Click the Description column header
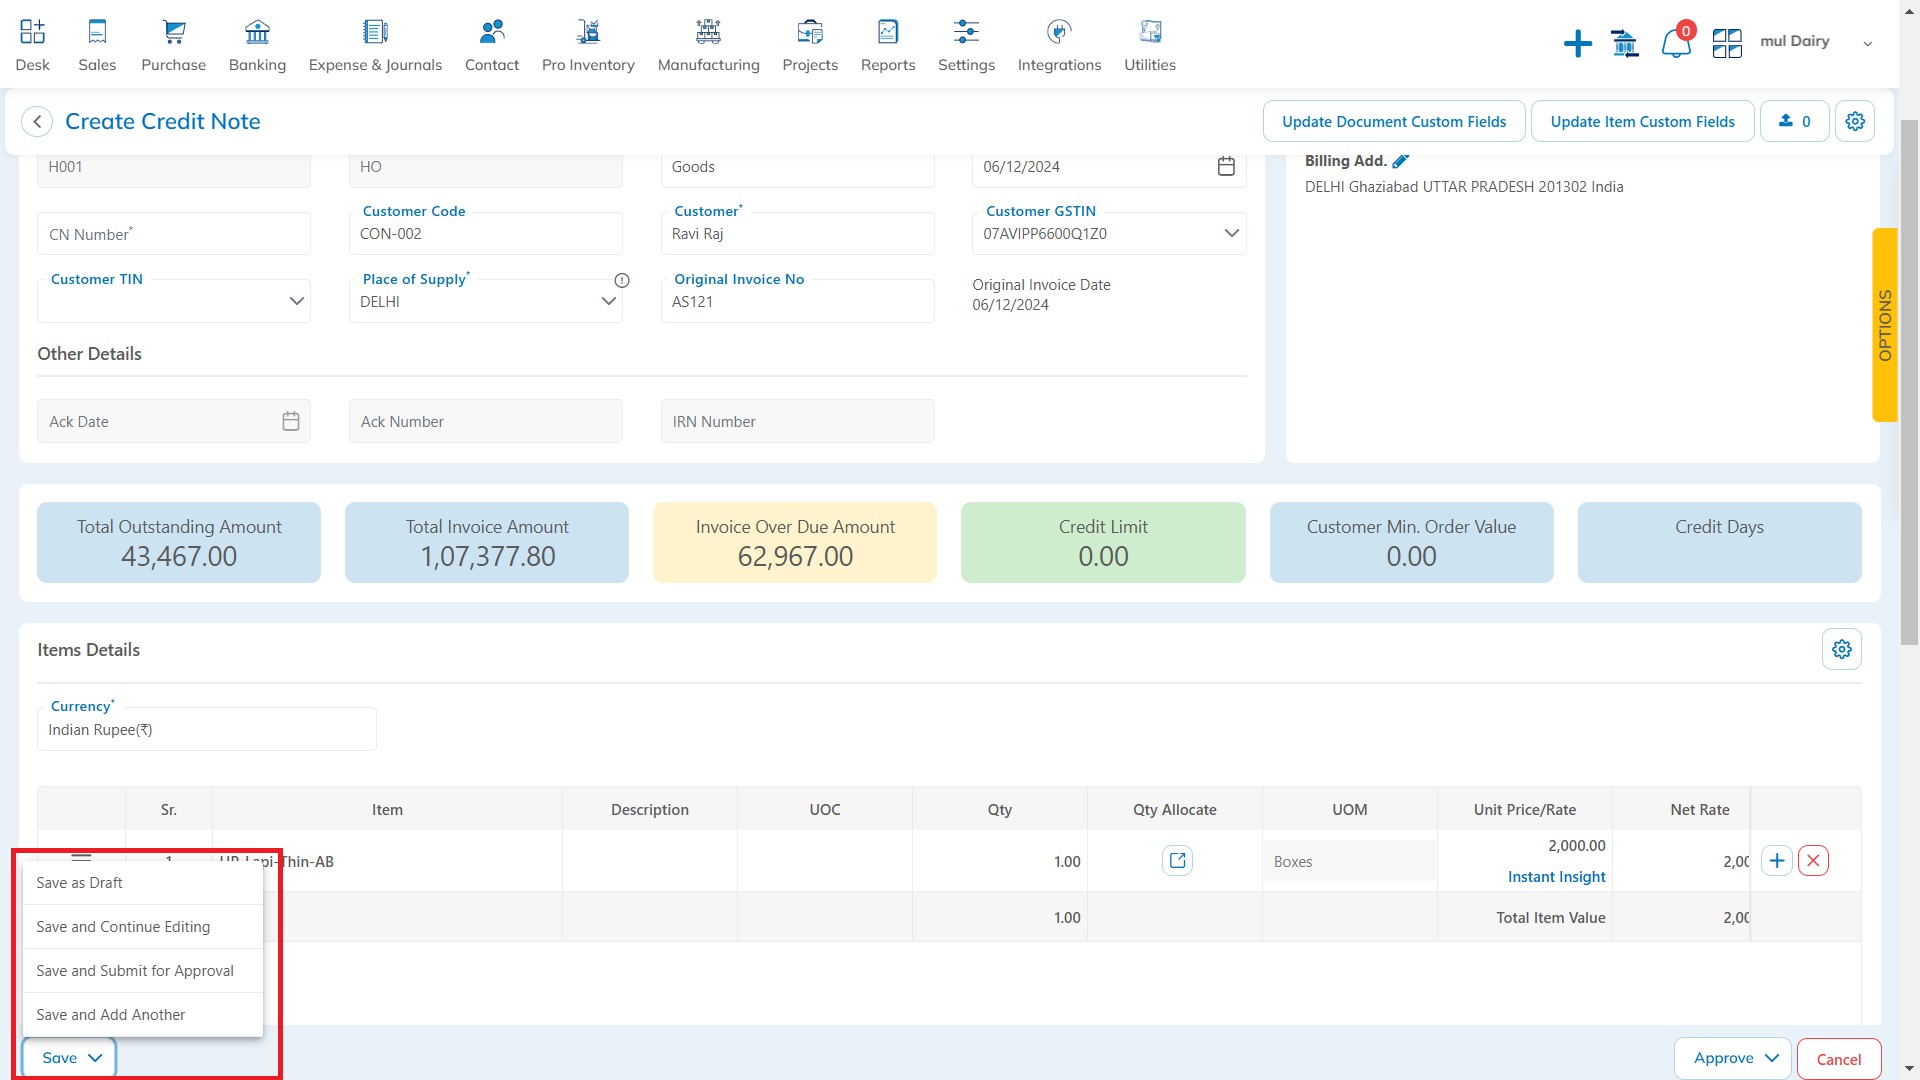The height and width of the screenshot is (1080, 1920). coord(649,809)
